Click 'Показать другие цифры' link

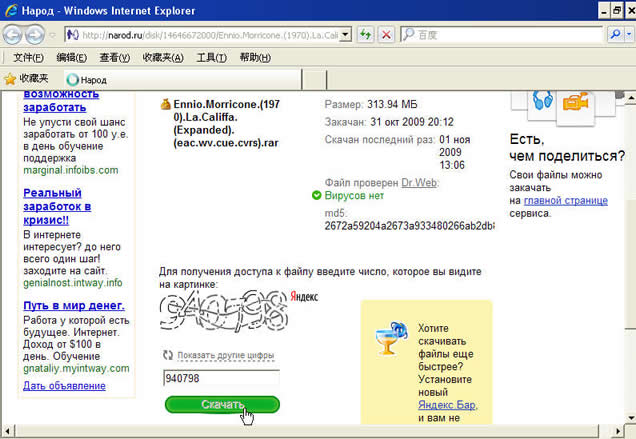pos(226,355)
